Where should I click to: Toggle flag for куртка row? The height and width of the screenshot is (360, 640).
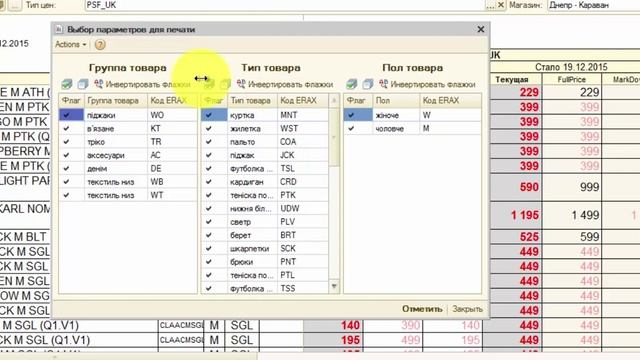[x=209, y=115]
